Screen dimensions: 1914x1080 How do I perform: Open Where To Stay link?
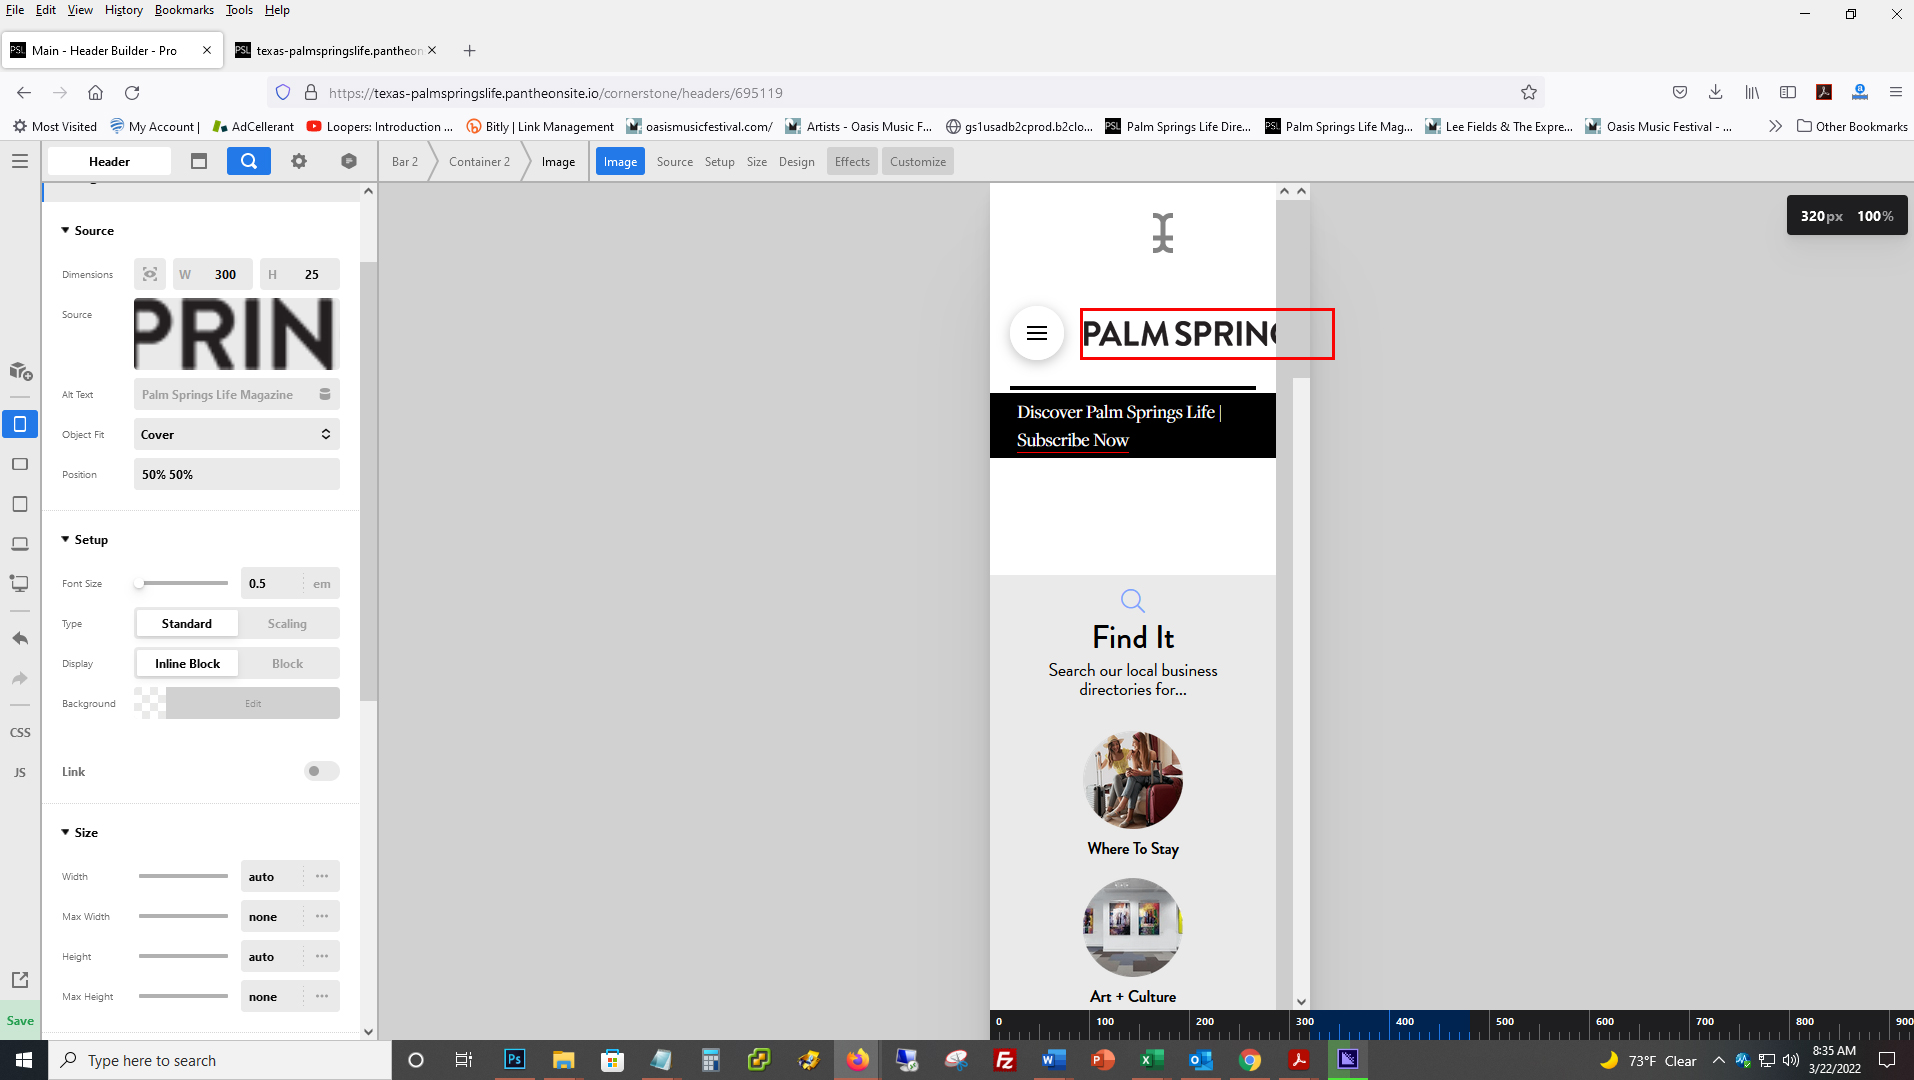[x=1133, y=848]
